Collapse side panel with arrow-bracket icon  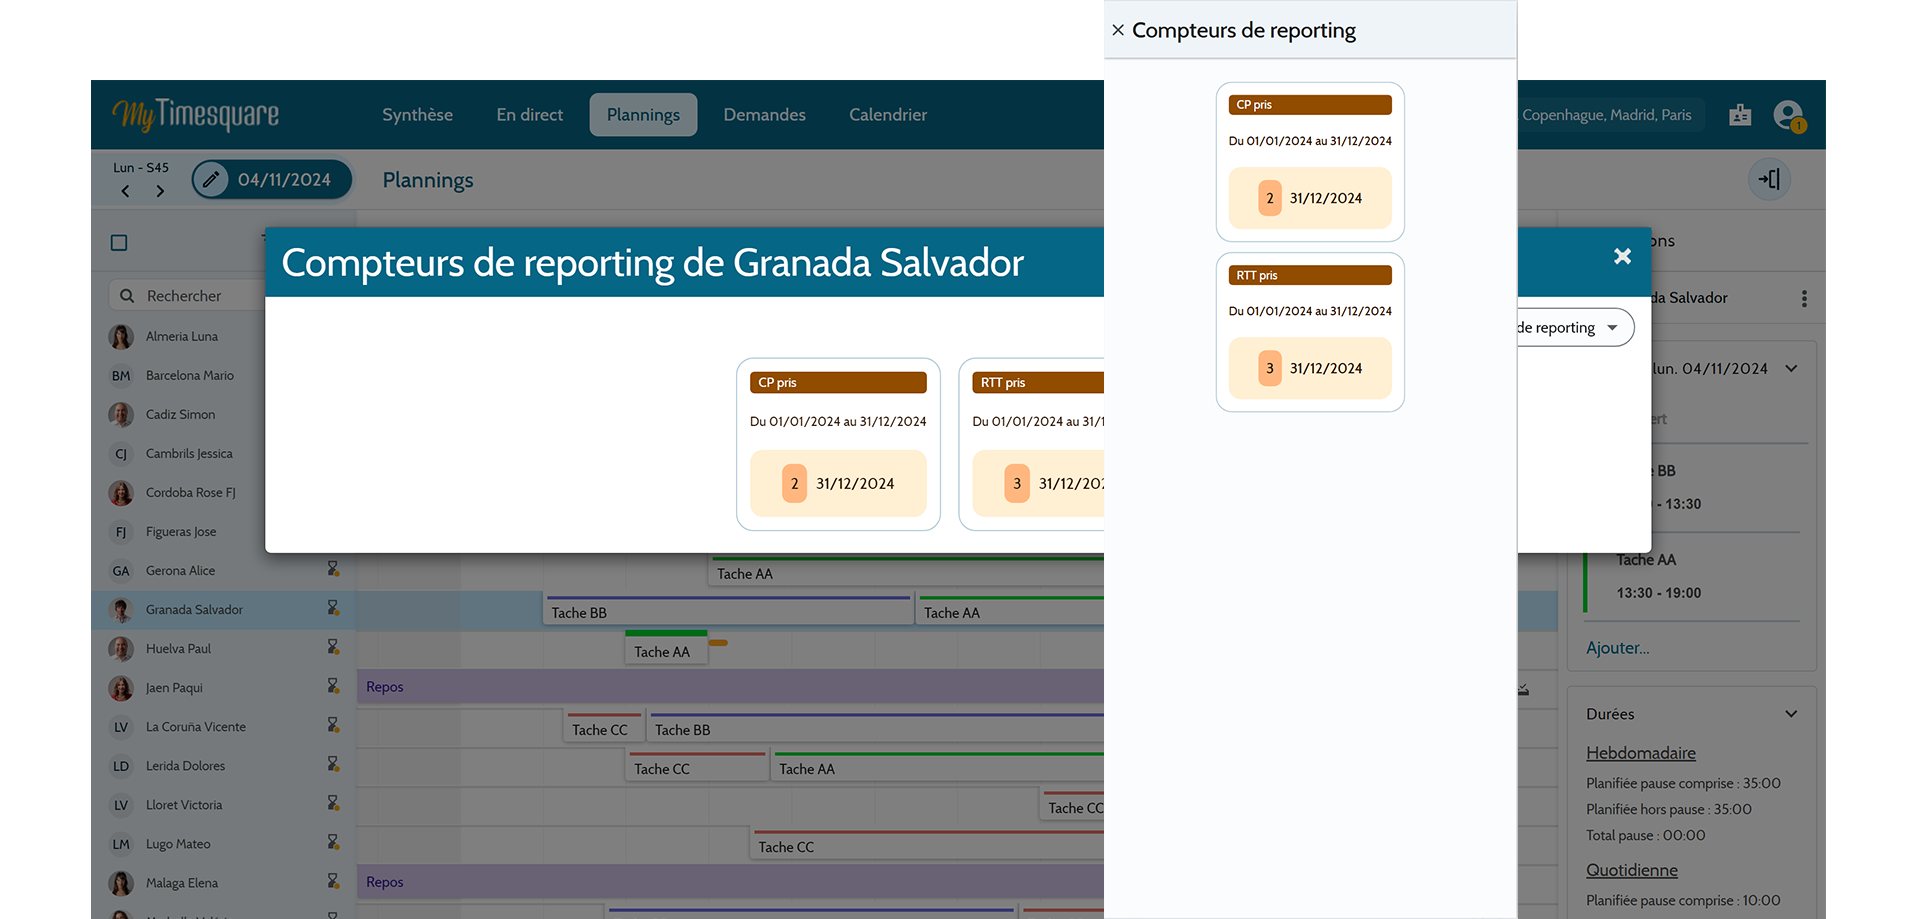point(1769,179)
